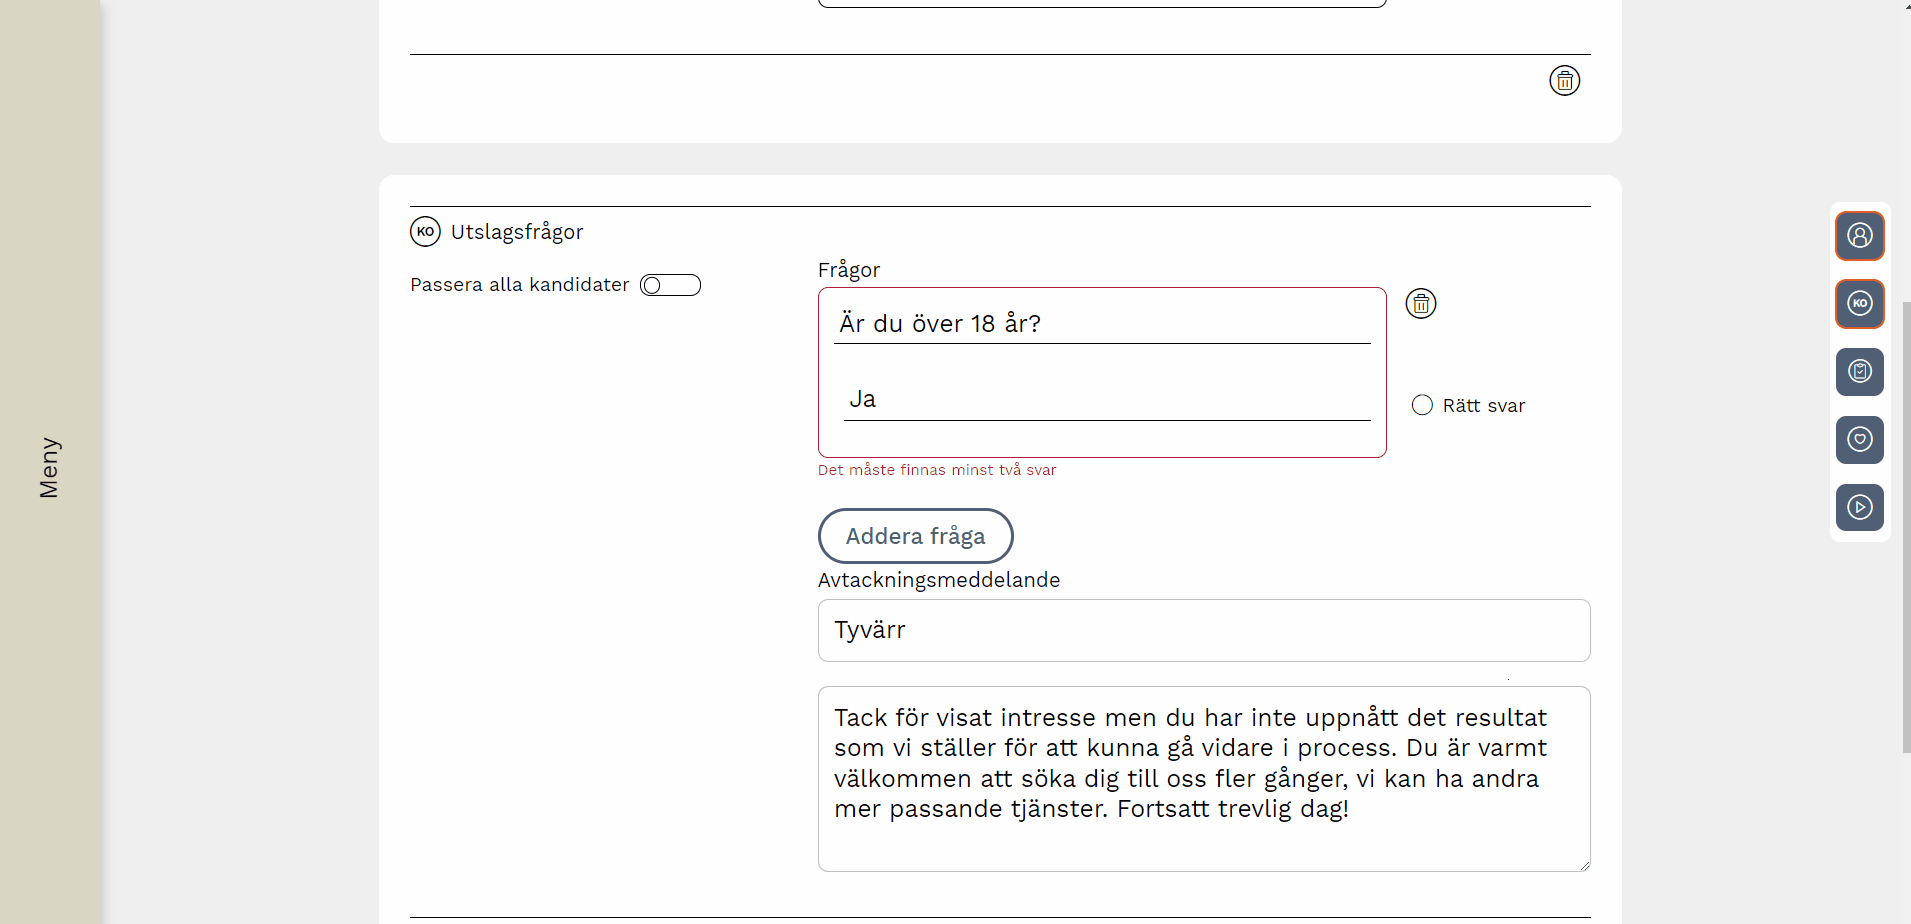Delete the question 'Är du över 18 år?'

click(x=1420, y=304)
